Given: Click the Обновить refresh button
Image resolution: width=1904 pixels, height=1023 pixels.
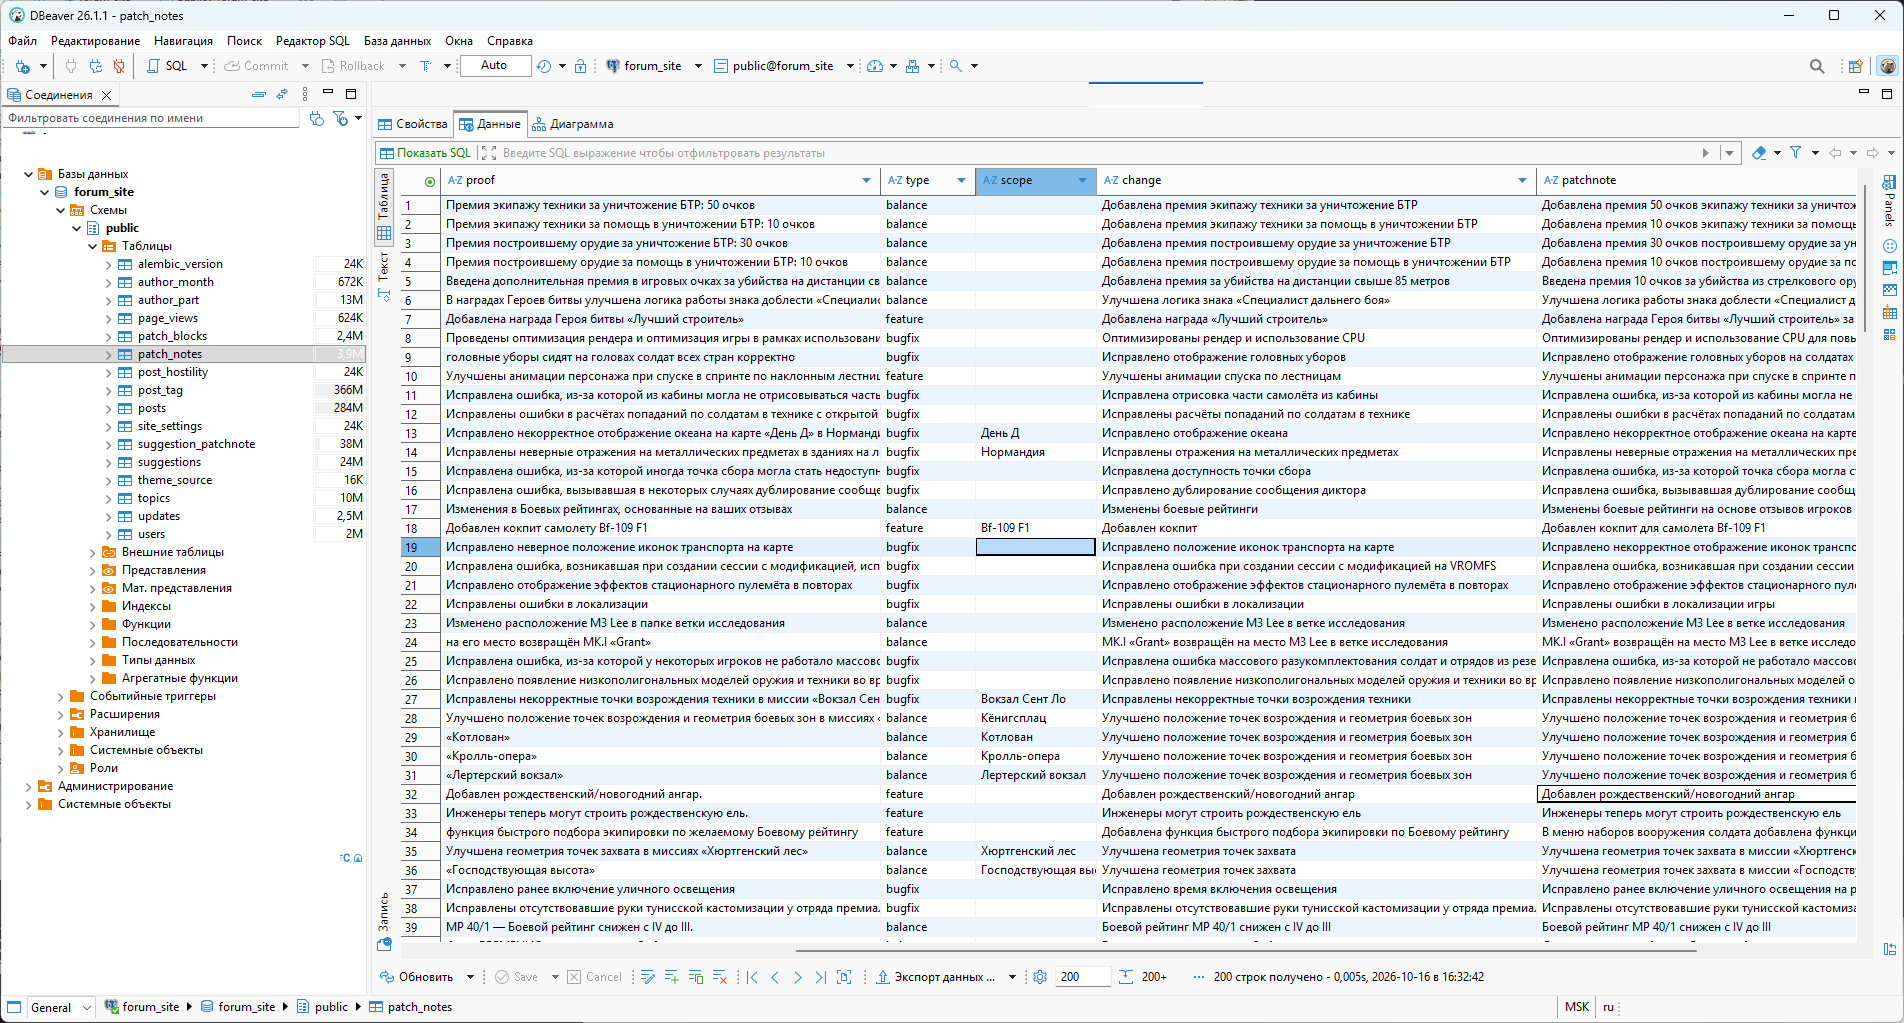Looking at the screenshot, I should pos(417,977).
